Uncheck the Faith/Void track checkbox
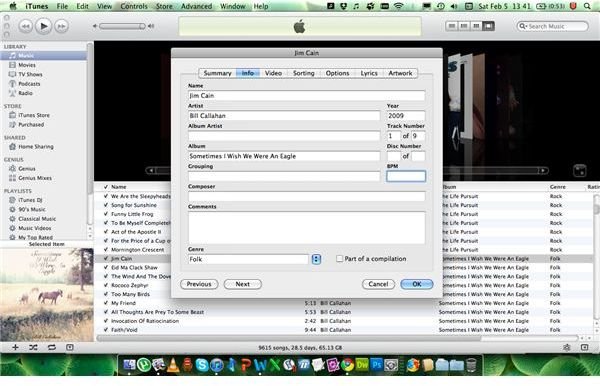 click(106, 330)
